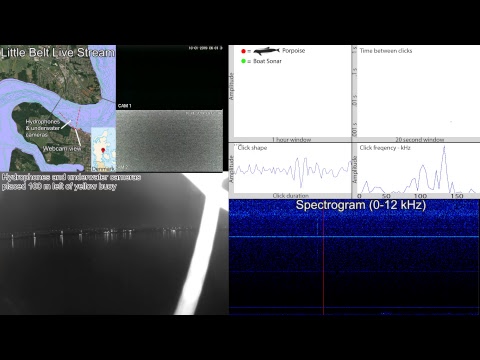This screenshot has width=480, height=360.
Task: Click the satellite map of Little Belt
Action: pyautogui.click(x=58, y=108)
